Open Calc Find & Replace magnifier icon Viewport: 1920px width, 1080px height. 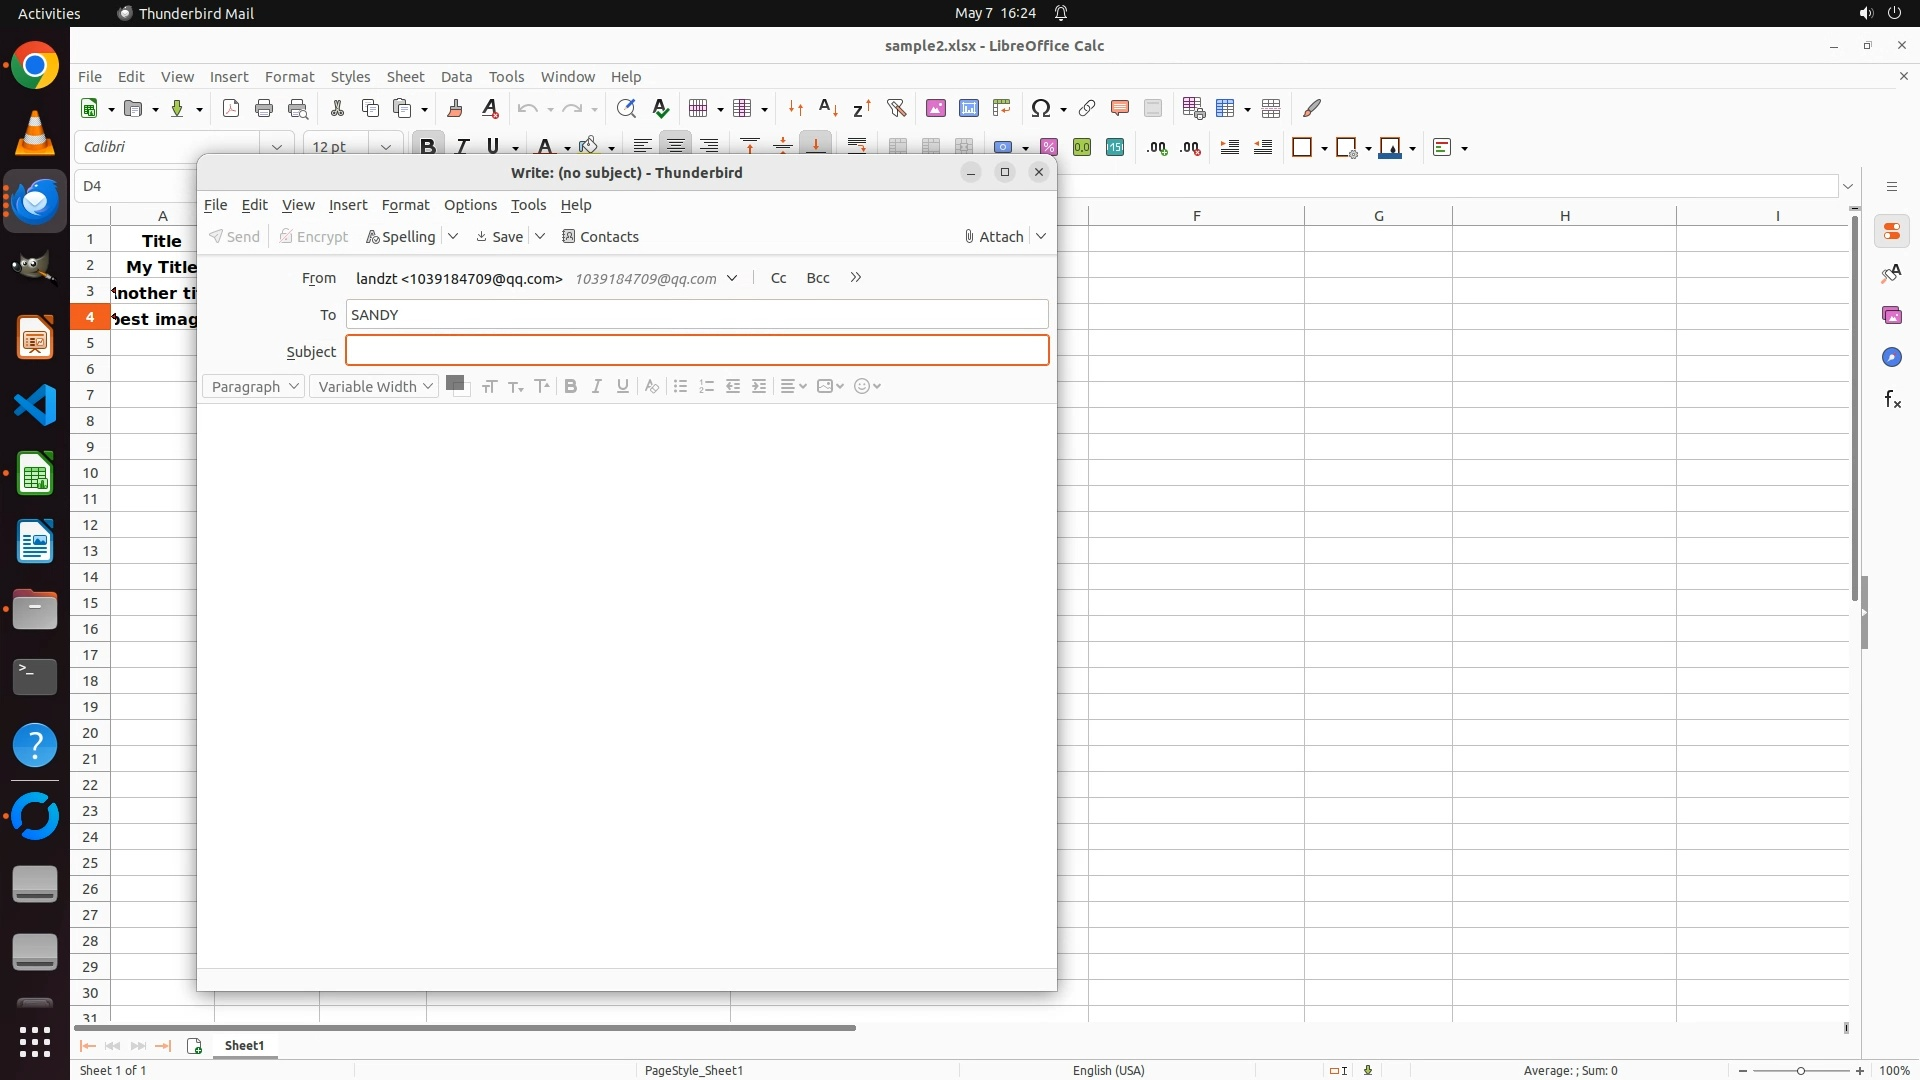click(626, 109)
